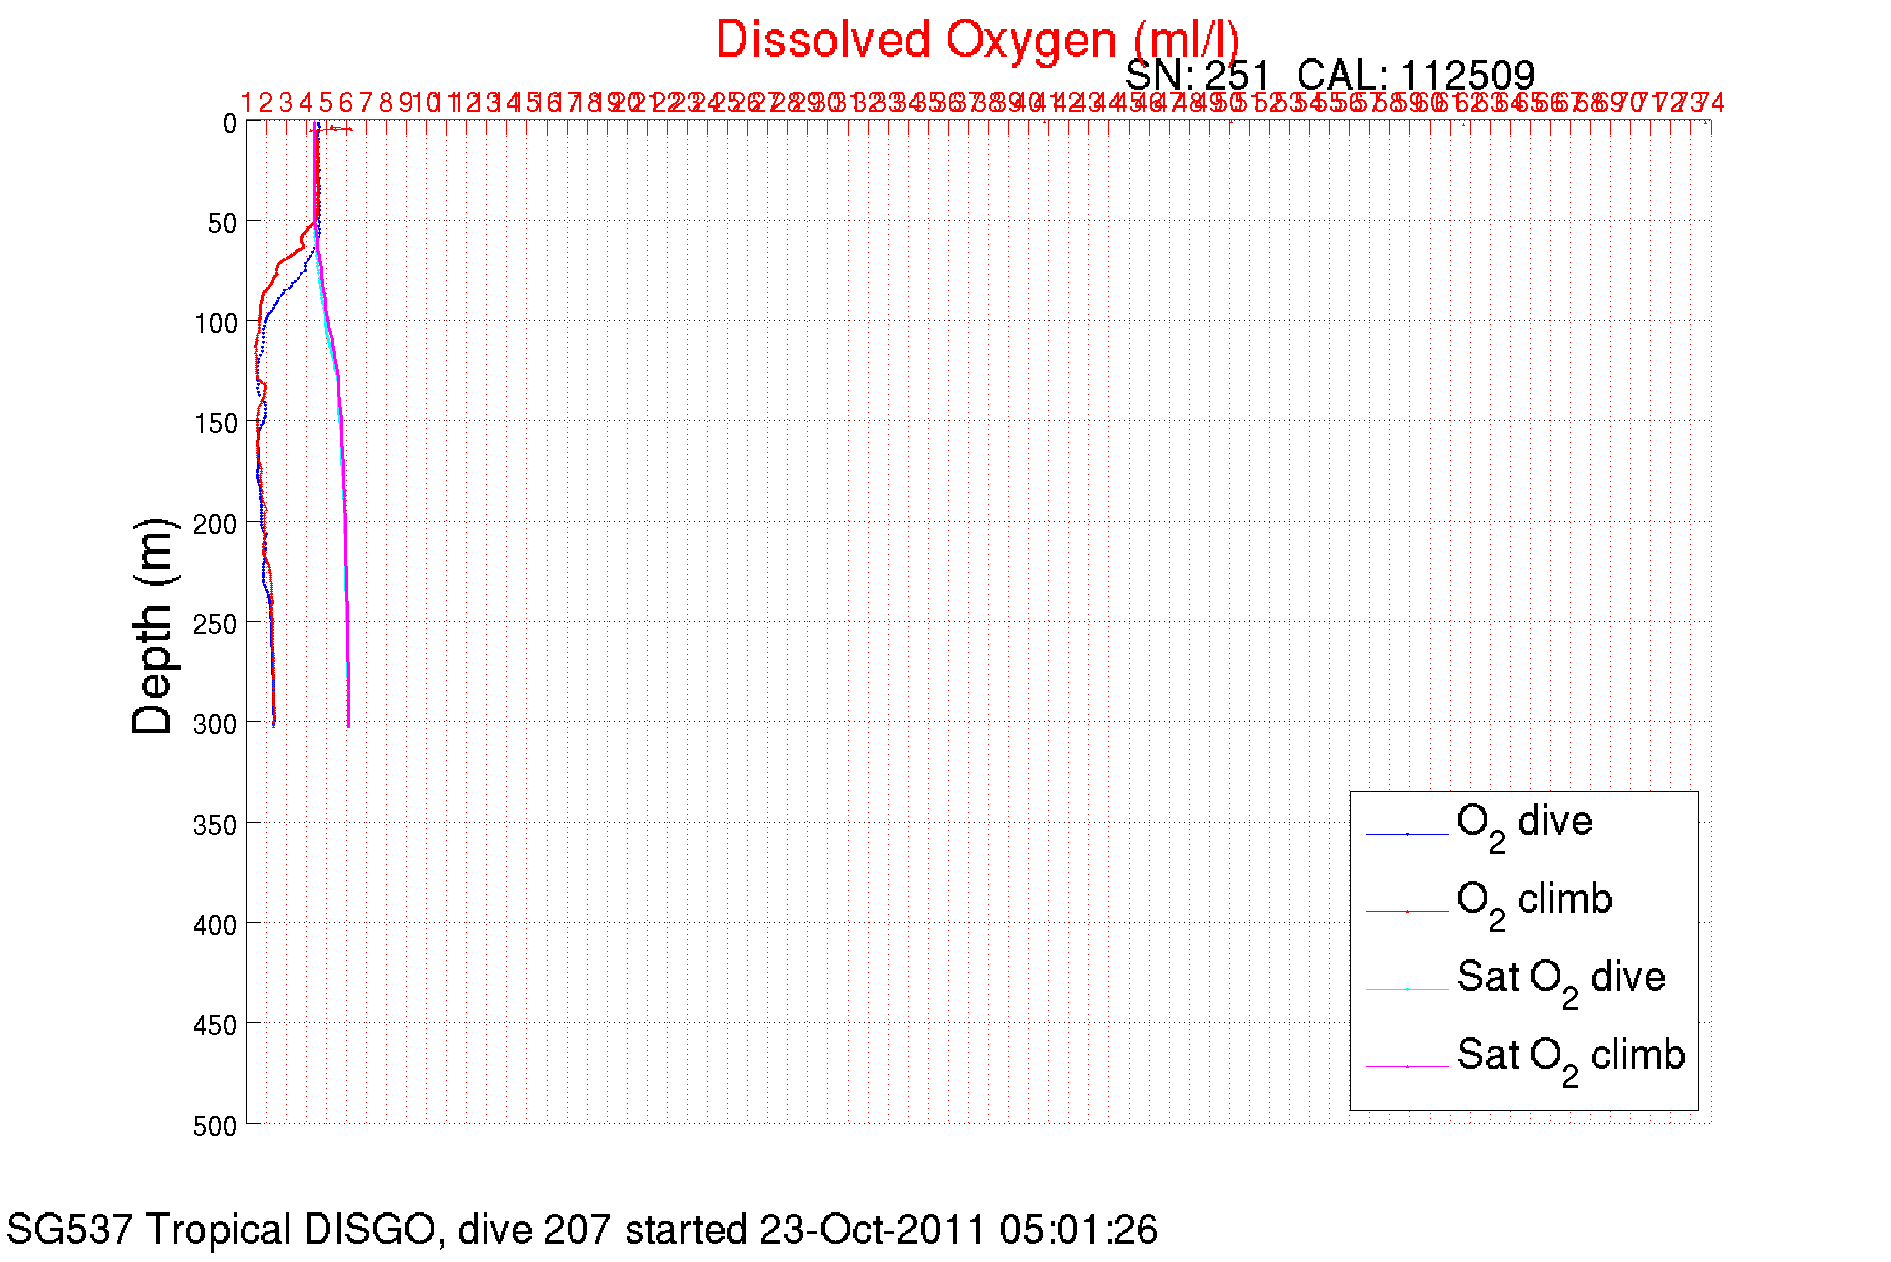This screenshot has height=1262, width=1891.
Task: Click the Sat O2 dive legend entry
Action: tap(1561, 983)
